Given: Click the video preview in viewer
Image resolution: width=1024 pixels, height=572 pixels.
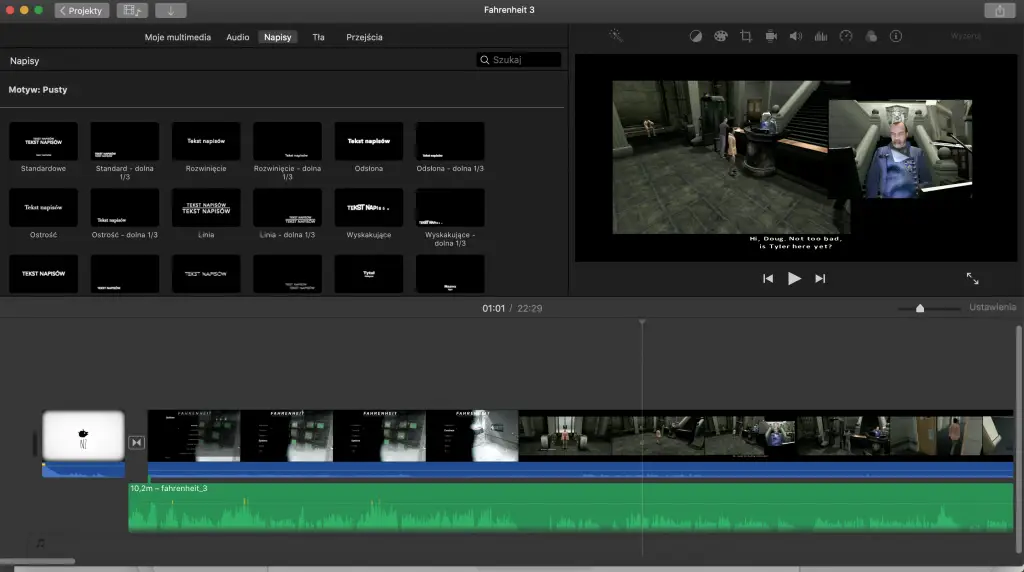Looking at the screenshot, I should click(795, 157).
